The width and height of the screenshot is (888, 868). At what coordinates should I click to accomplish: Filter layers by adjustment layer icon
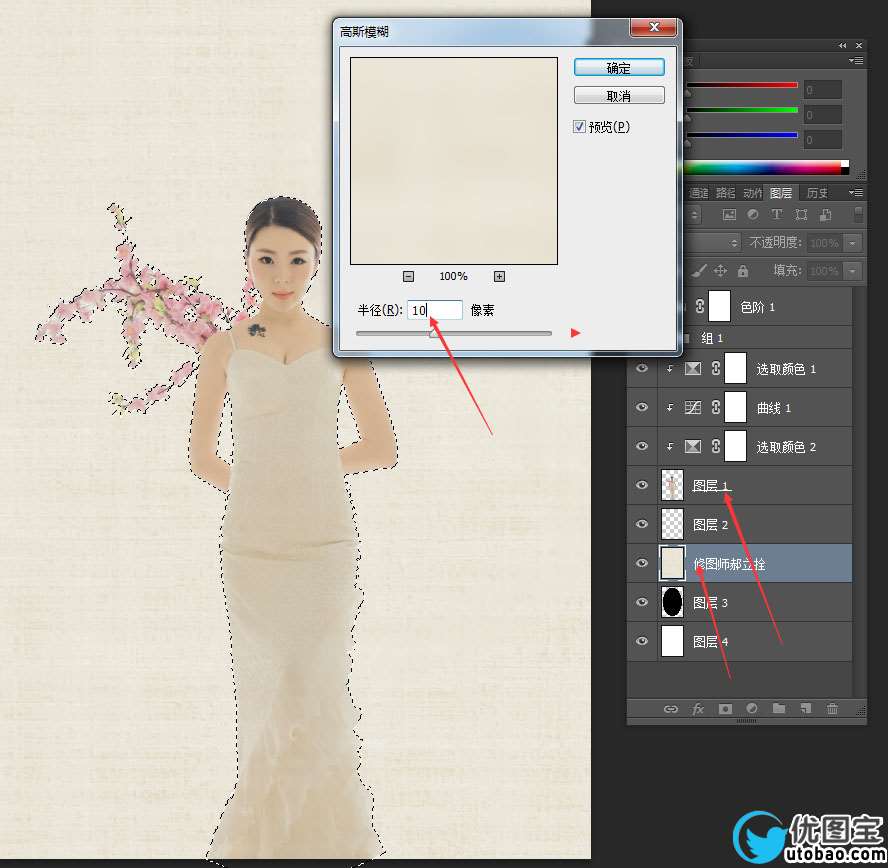click(x=753, y=215)
